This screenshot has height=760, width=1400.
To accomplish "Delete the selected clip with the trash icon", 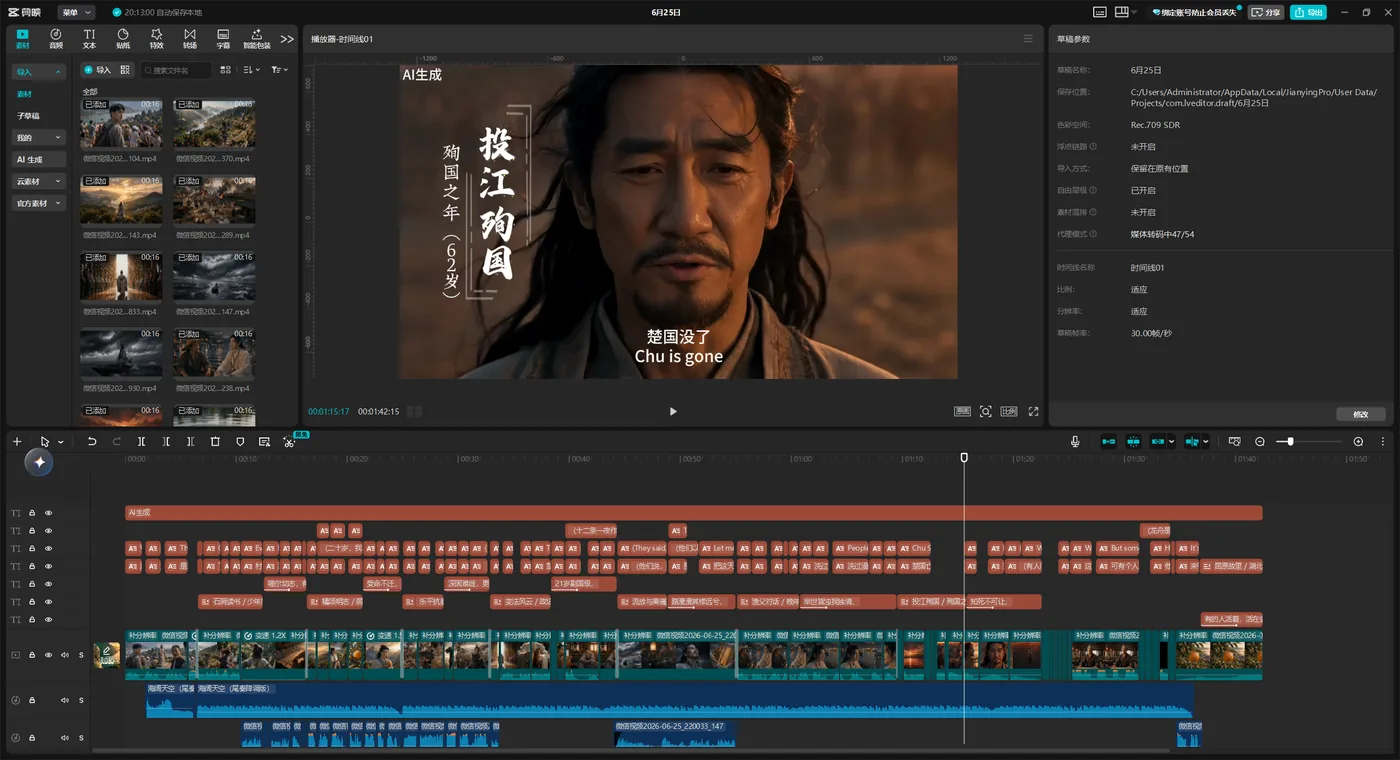I will coord(215,441).
